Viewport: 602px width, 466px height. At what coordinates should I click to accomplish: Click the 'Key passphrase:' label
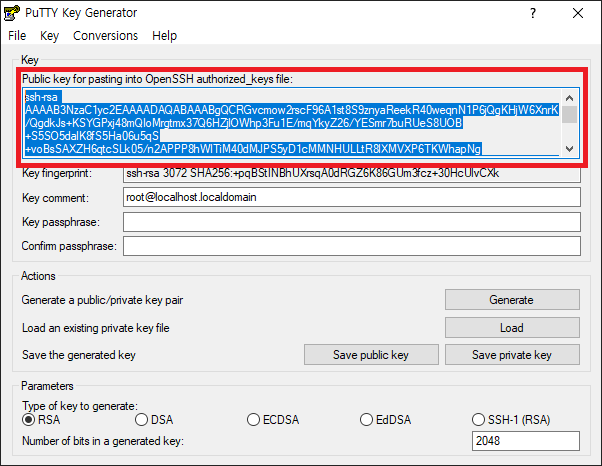[61, 222]
